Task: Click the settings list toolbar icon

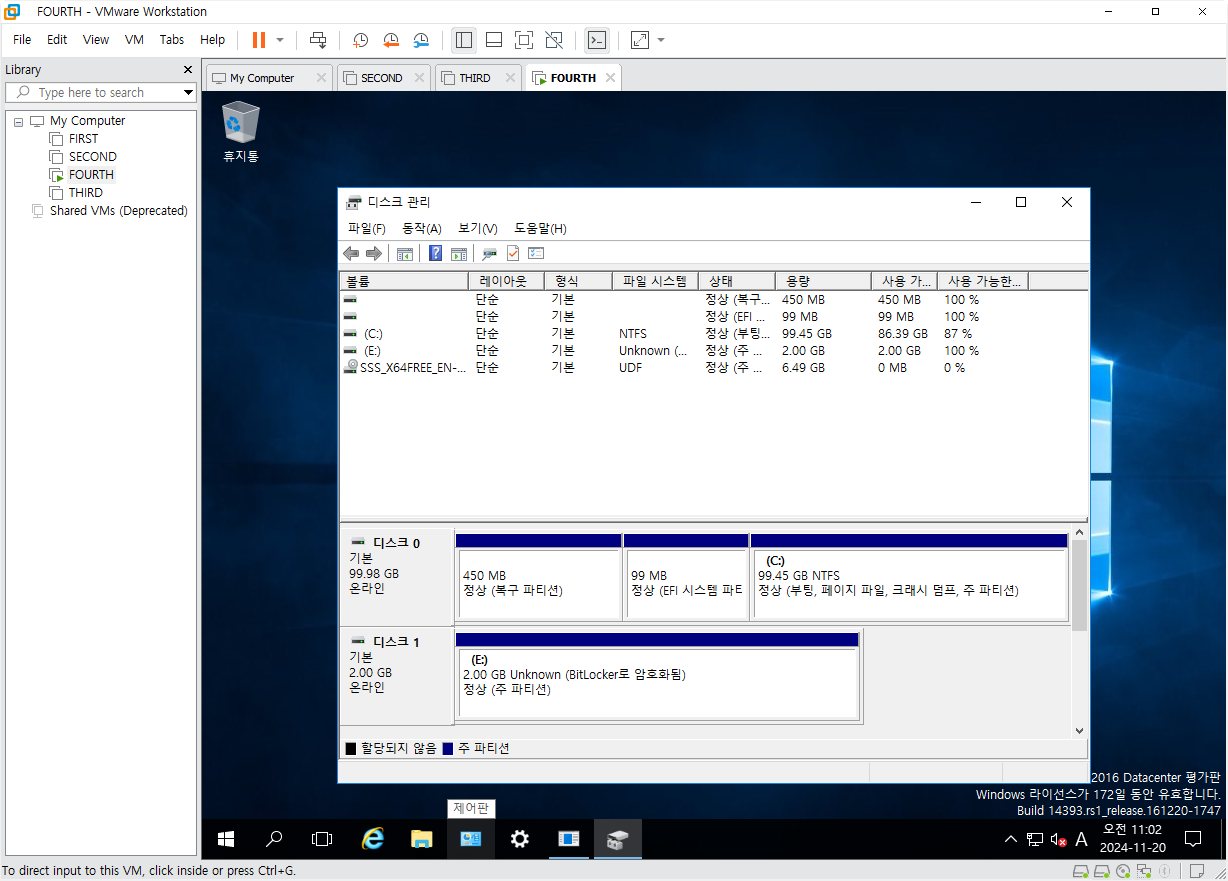Action: [x=536, y=254]
